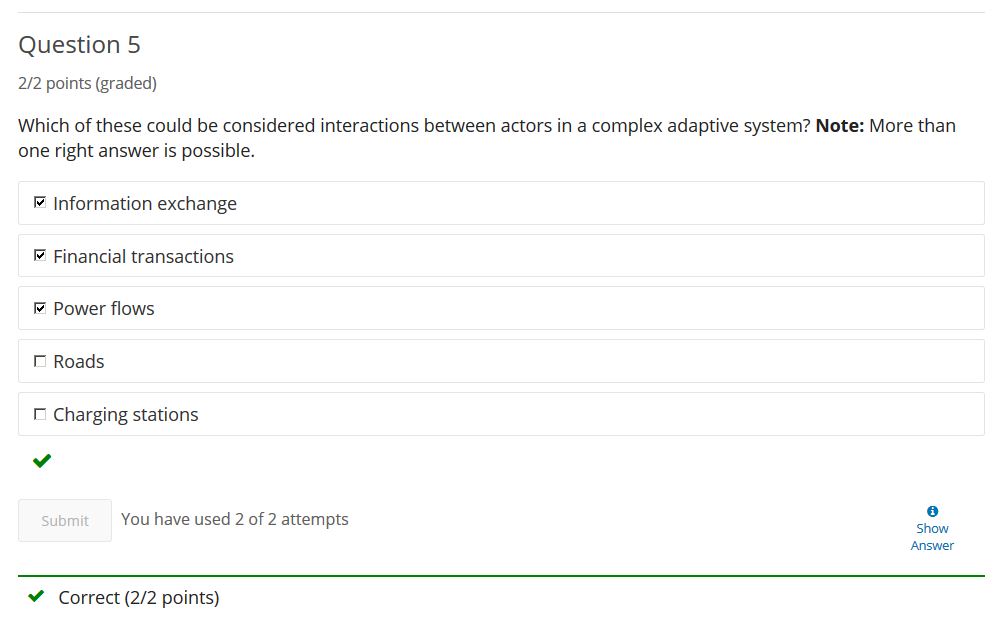Uncheck the Power flows checkbox
1005x623 pixels.
[x=40, y=308]
